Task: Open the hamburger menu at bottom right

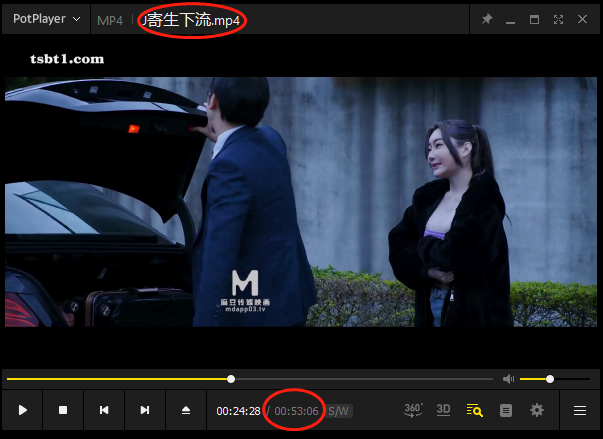Action: tap(580, 411)
